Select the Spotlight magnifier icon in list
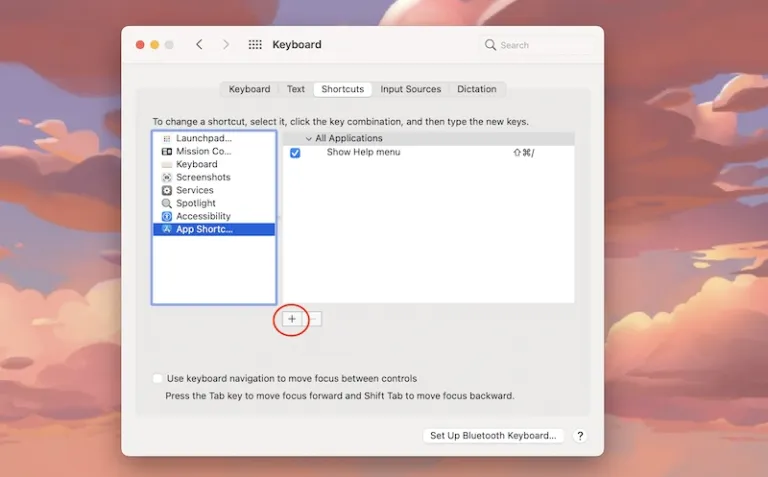Screen dimensions: 768x477 [x=167, y=203]
